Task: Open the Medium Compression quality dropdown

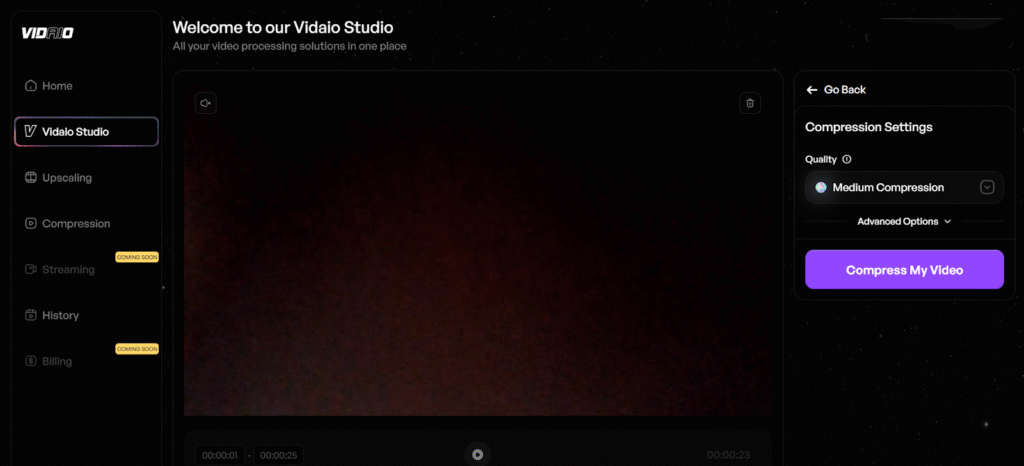Action: 890,187
